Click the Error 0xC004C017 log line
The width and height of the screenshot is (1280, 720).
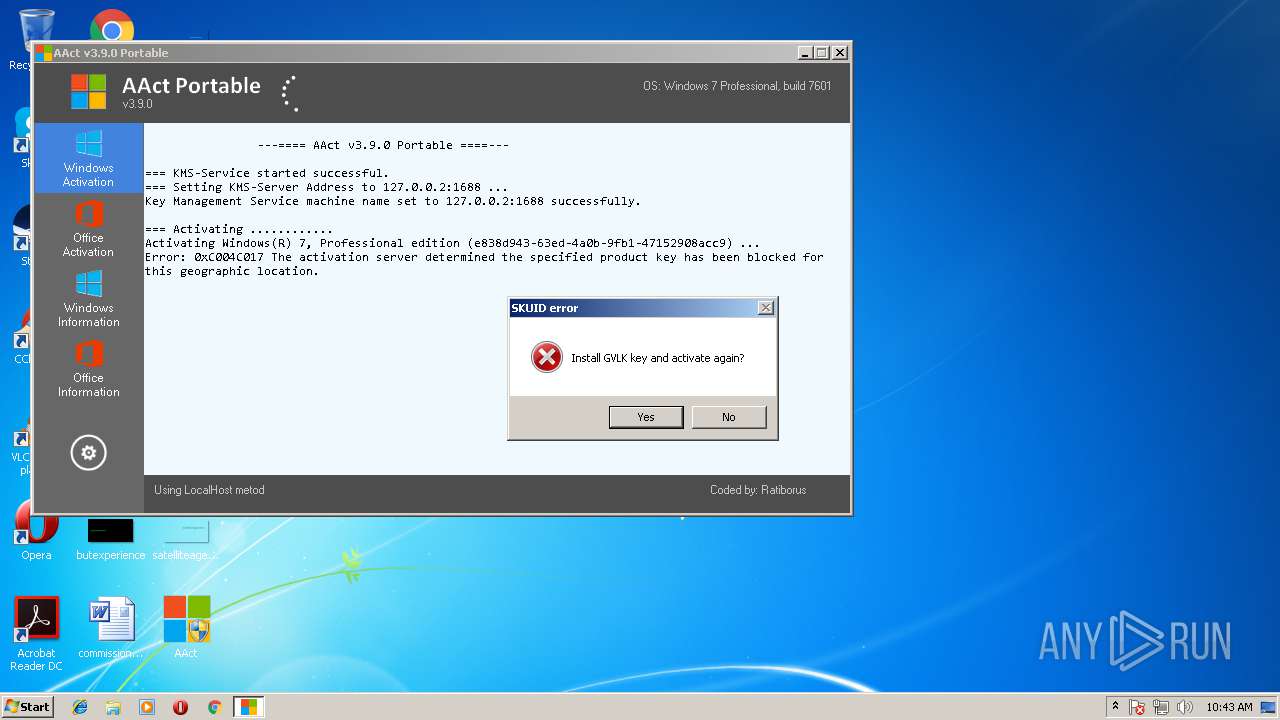[484, 264]
